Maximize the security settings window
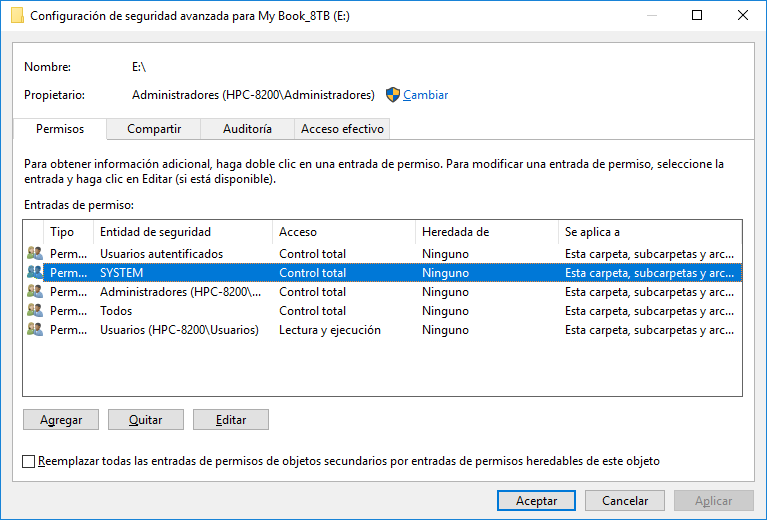The image size is (767, 520). tap(697, 15)
